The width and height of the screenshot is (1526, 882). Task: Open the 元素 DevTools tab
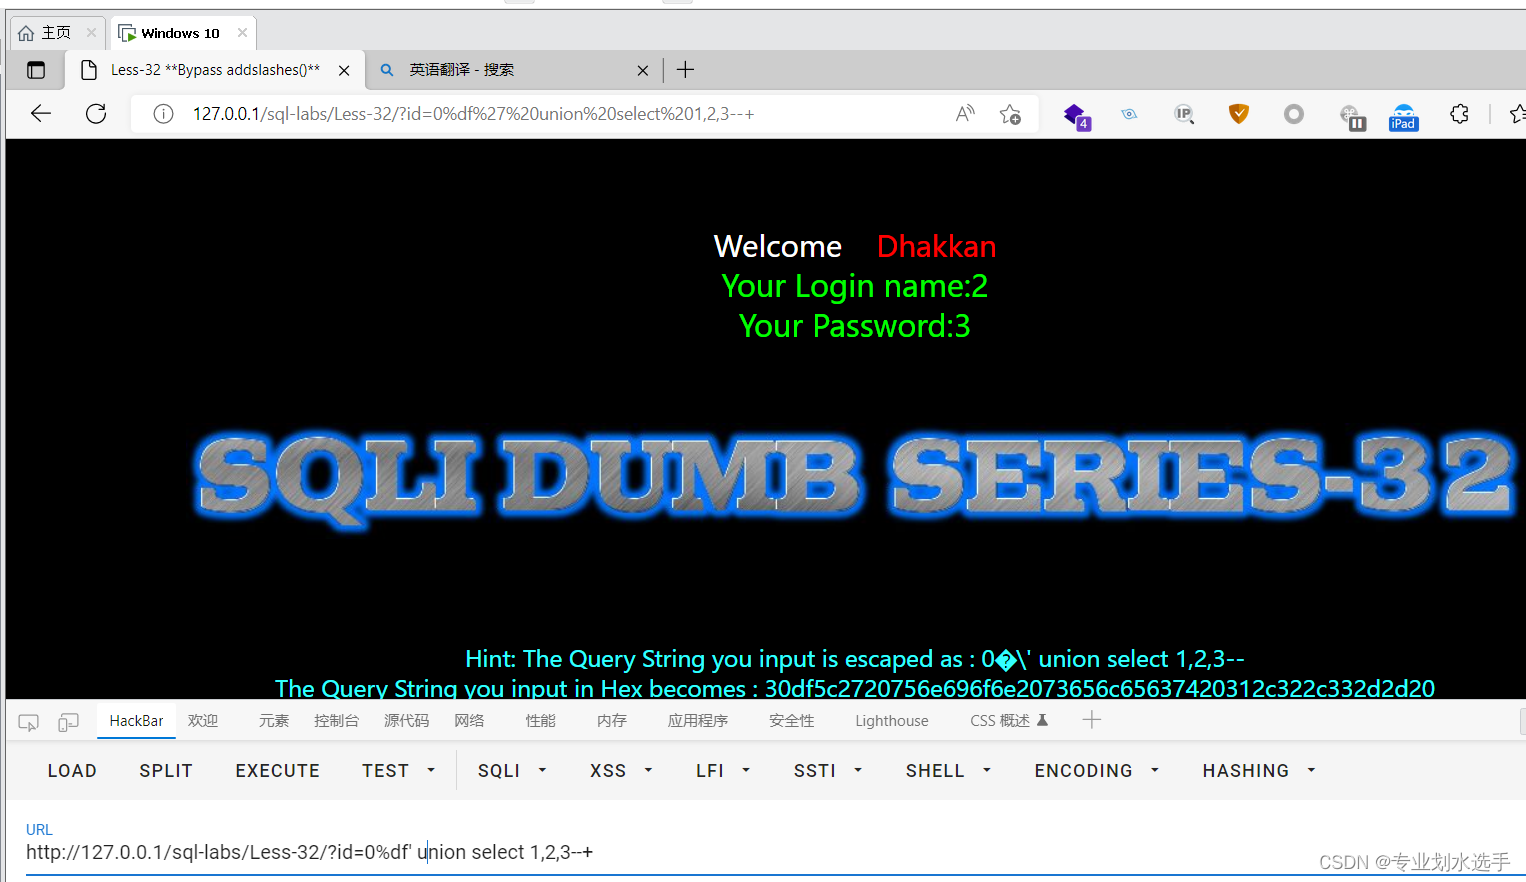point(274,721)
